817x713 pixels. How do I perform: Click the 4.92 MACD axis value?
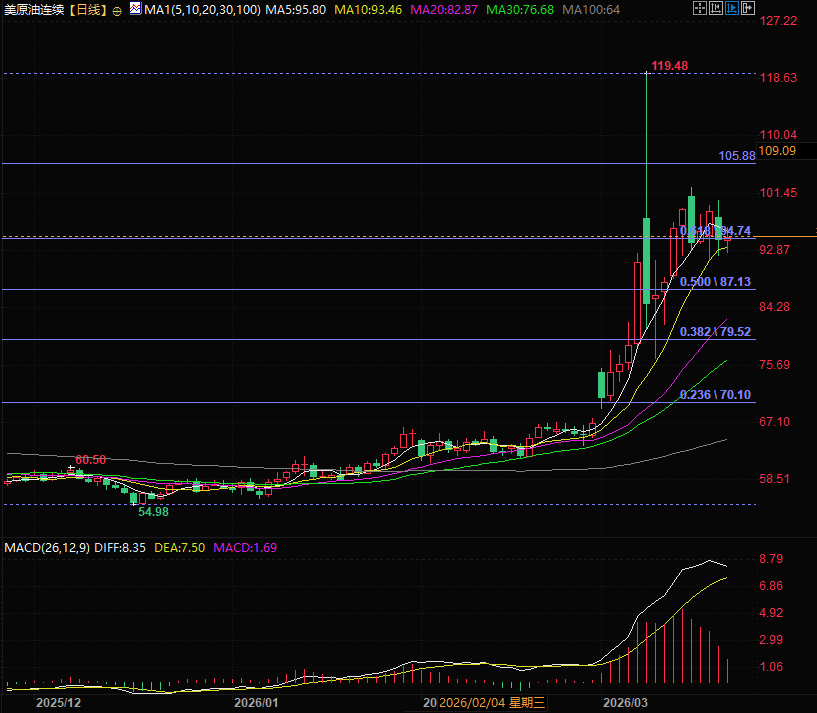coord(771,613)
